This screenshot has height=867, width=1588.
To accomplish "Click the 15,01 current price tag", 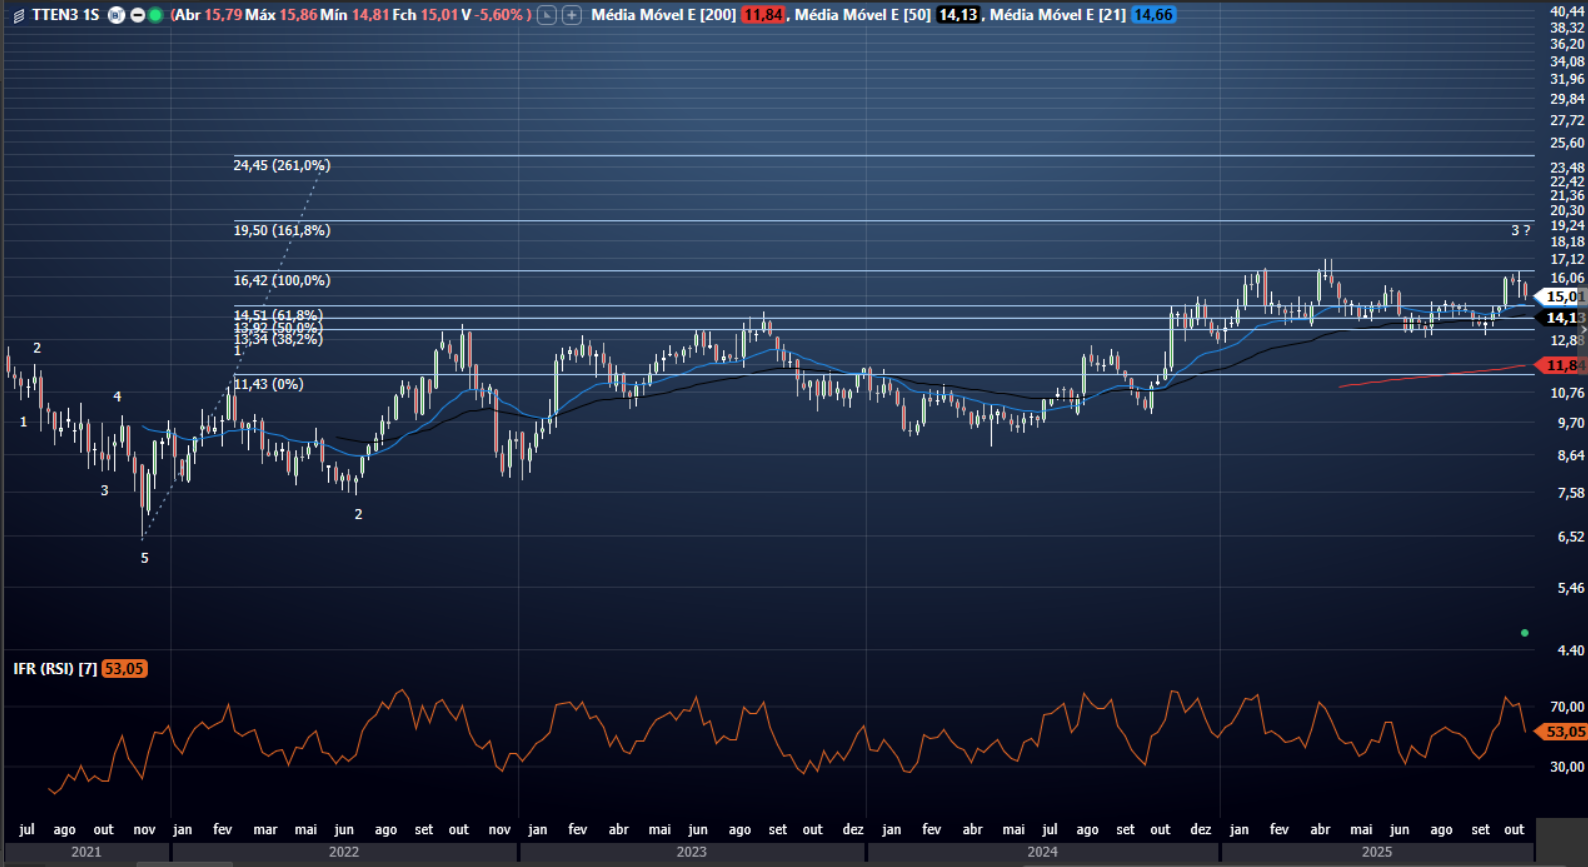I will pos(1562,297).
